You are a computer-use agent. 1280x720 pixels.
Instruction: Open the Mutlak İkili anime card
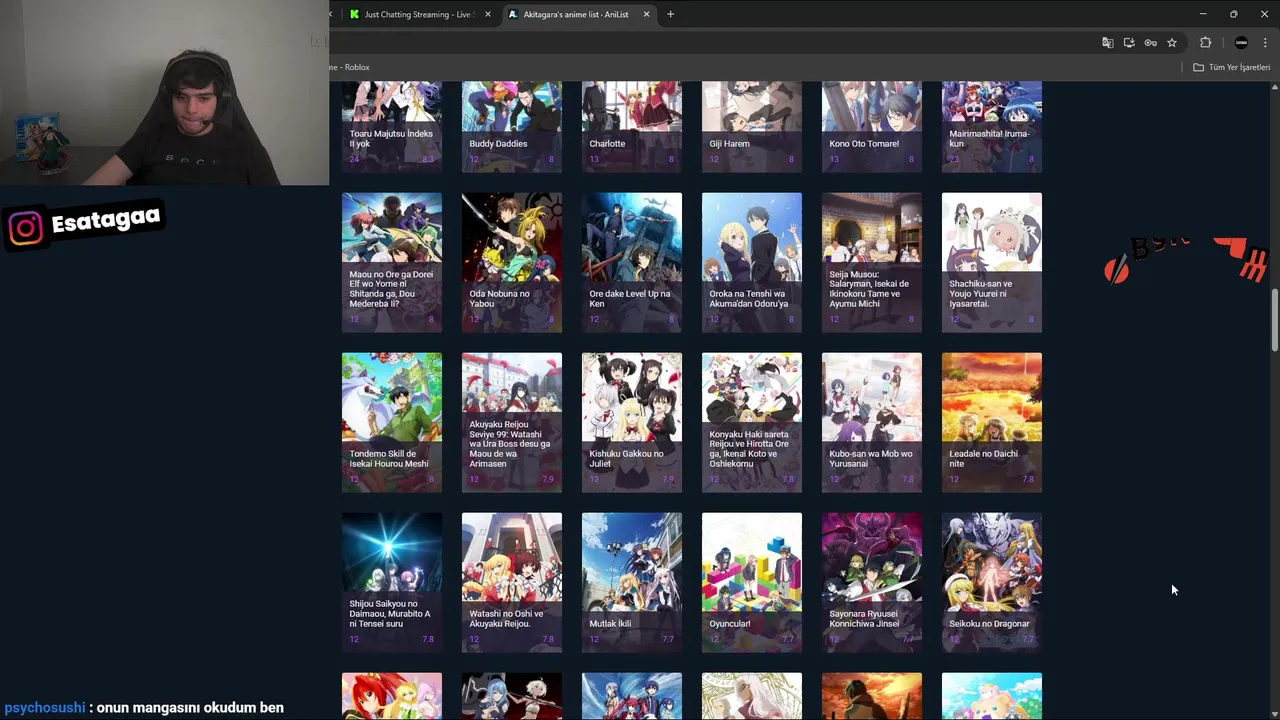click(x=632, y=582)
